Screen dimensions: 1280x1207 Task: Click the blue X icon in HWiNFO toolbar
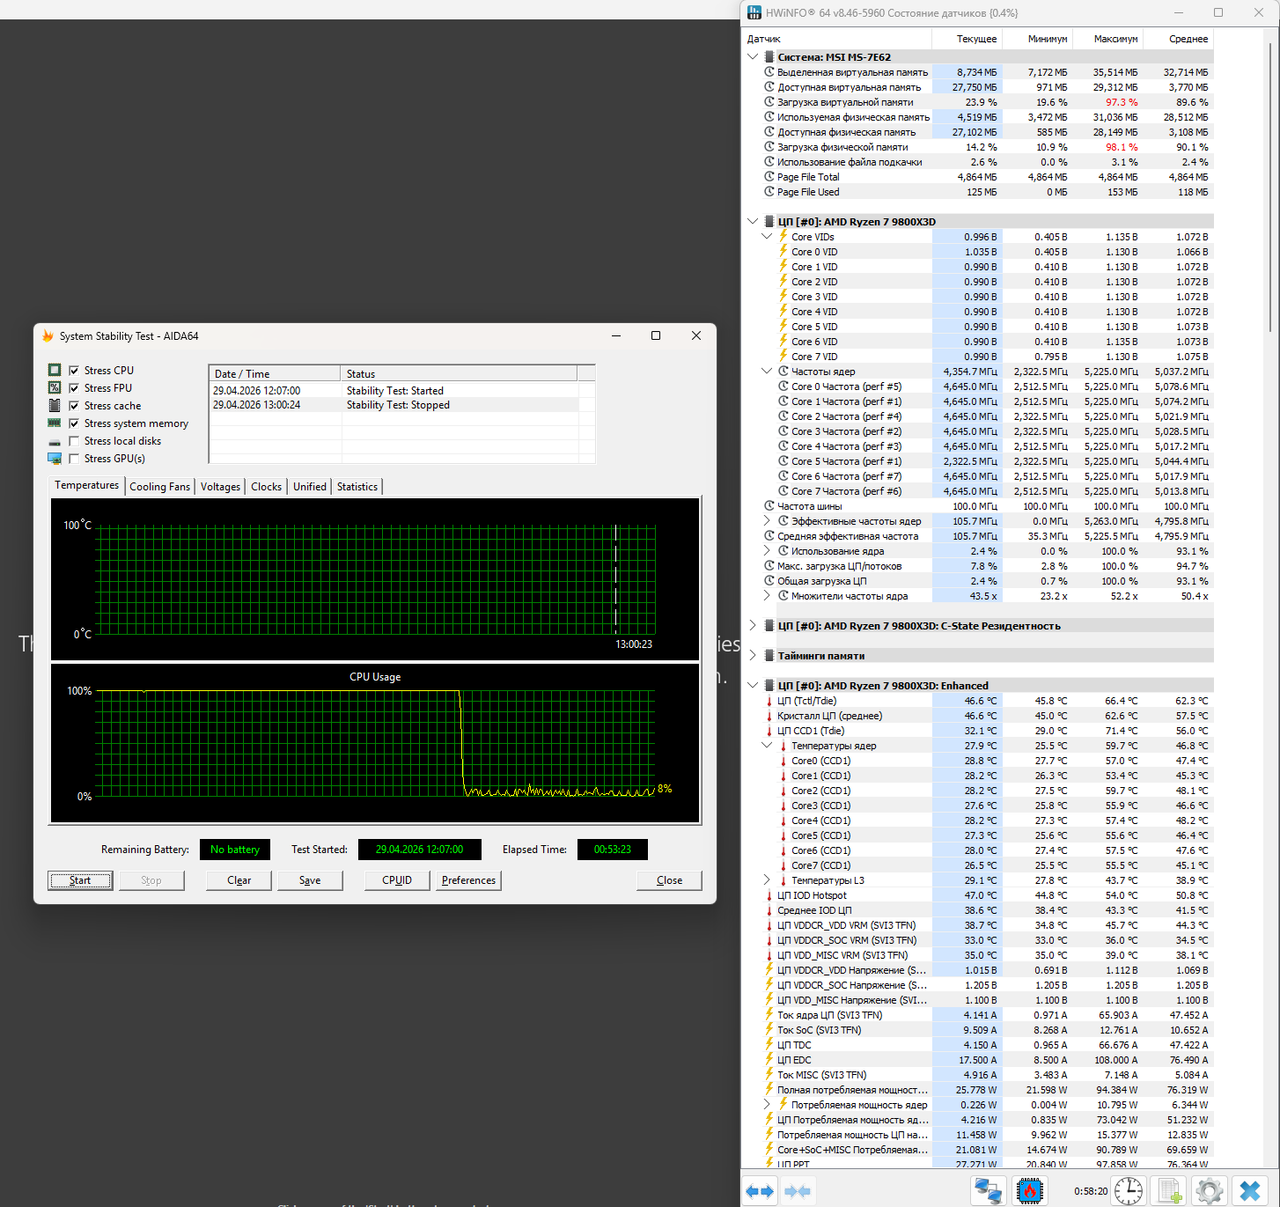pyautogui.click(x=1250, y=1191)
